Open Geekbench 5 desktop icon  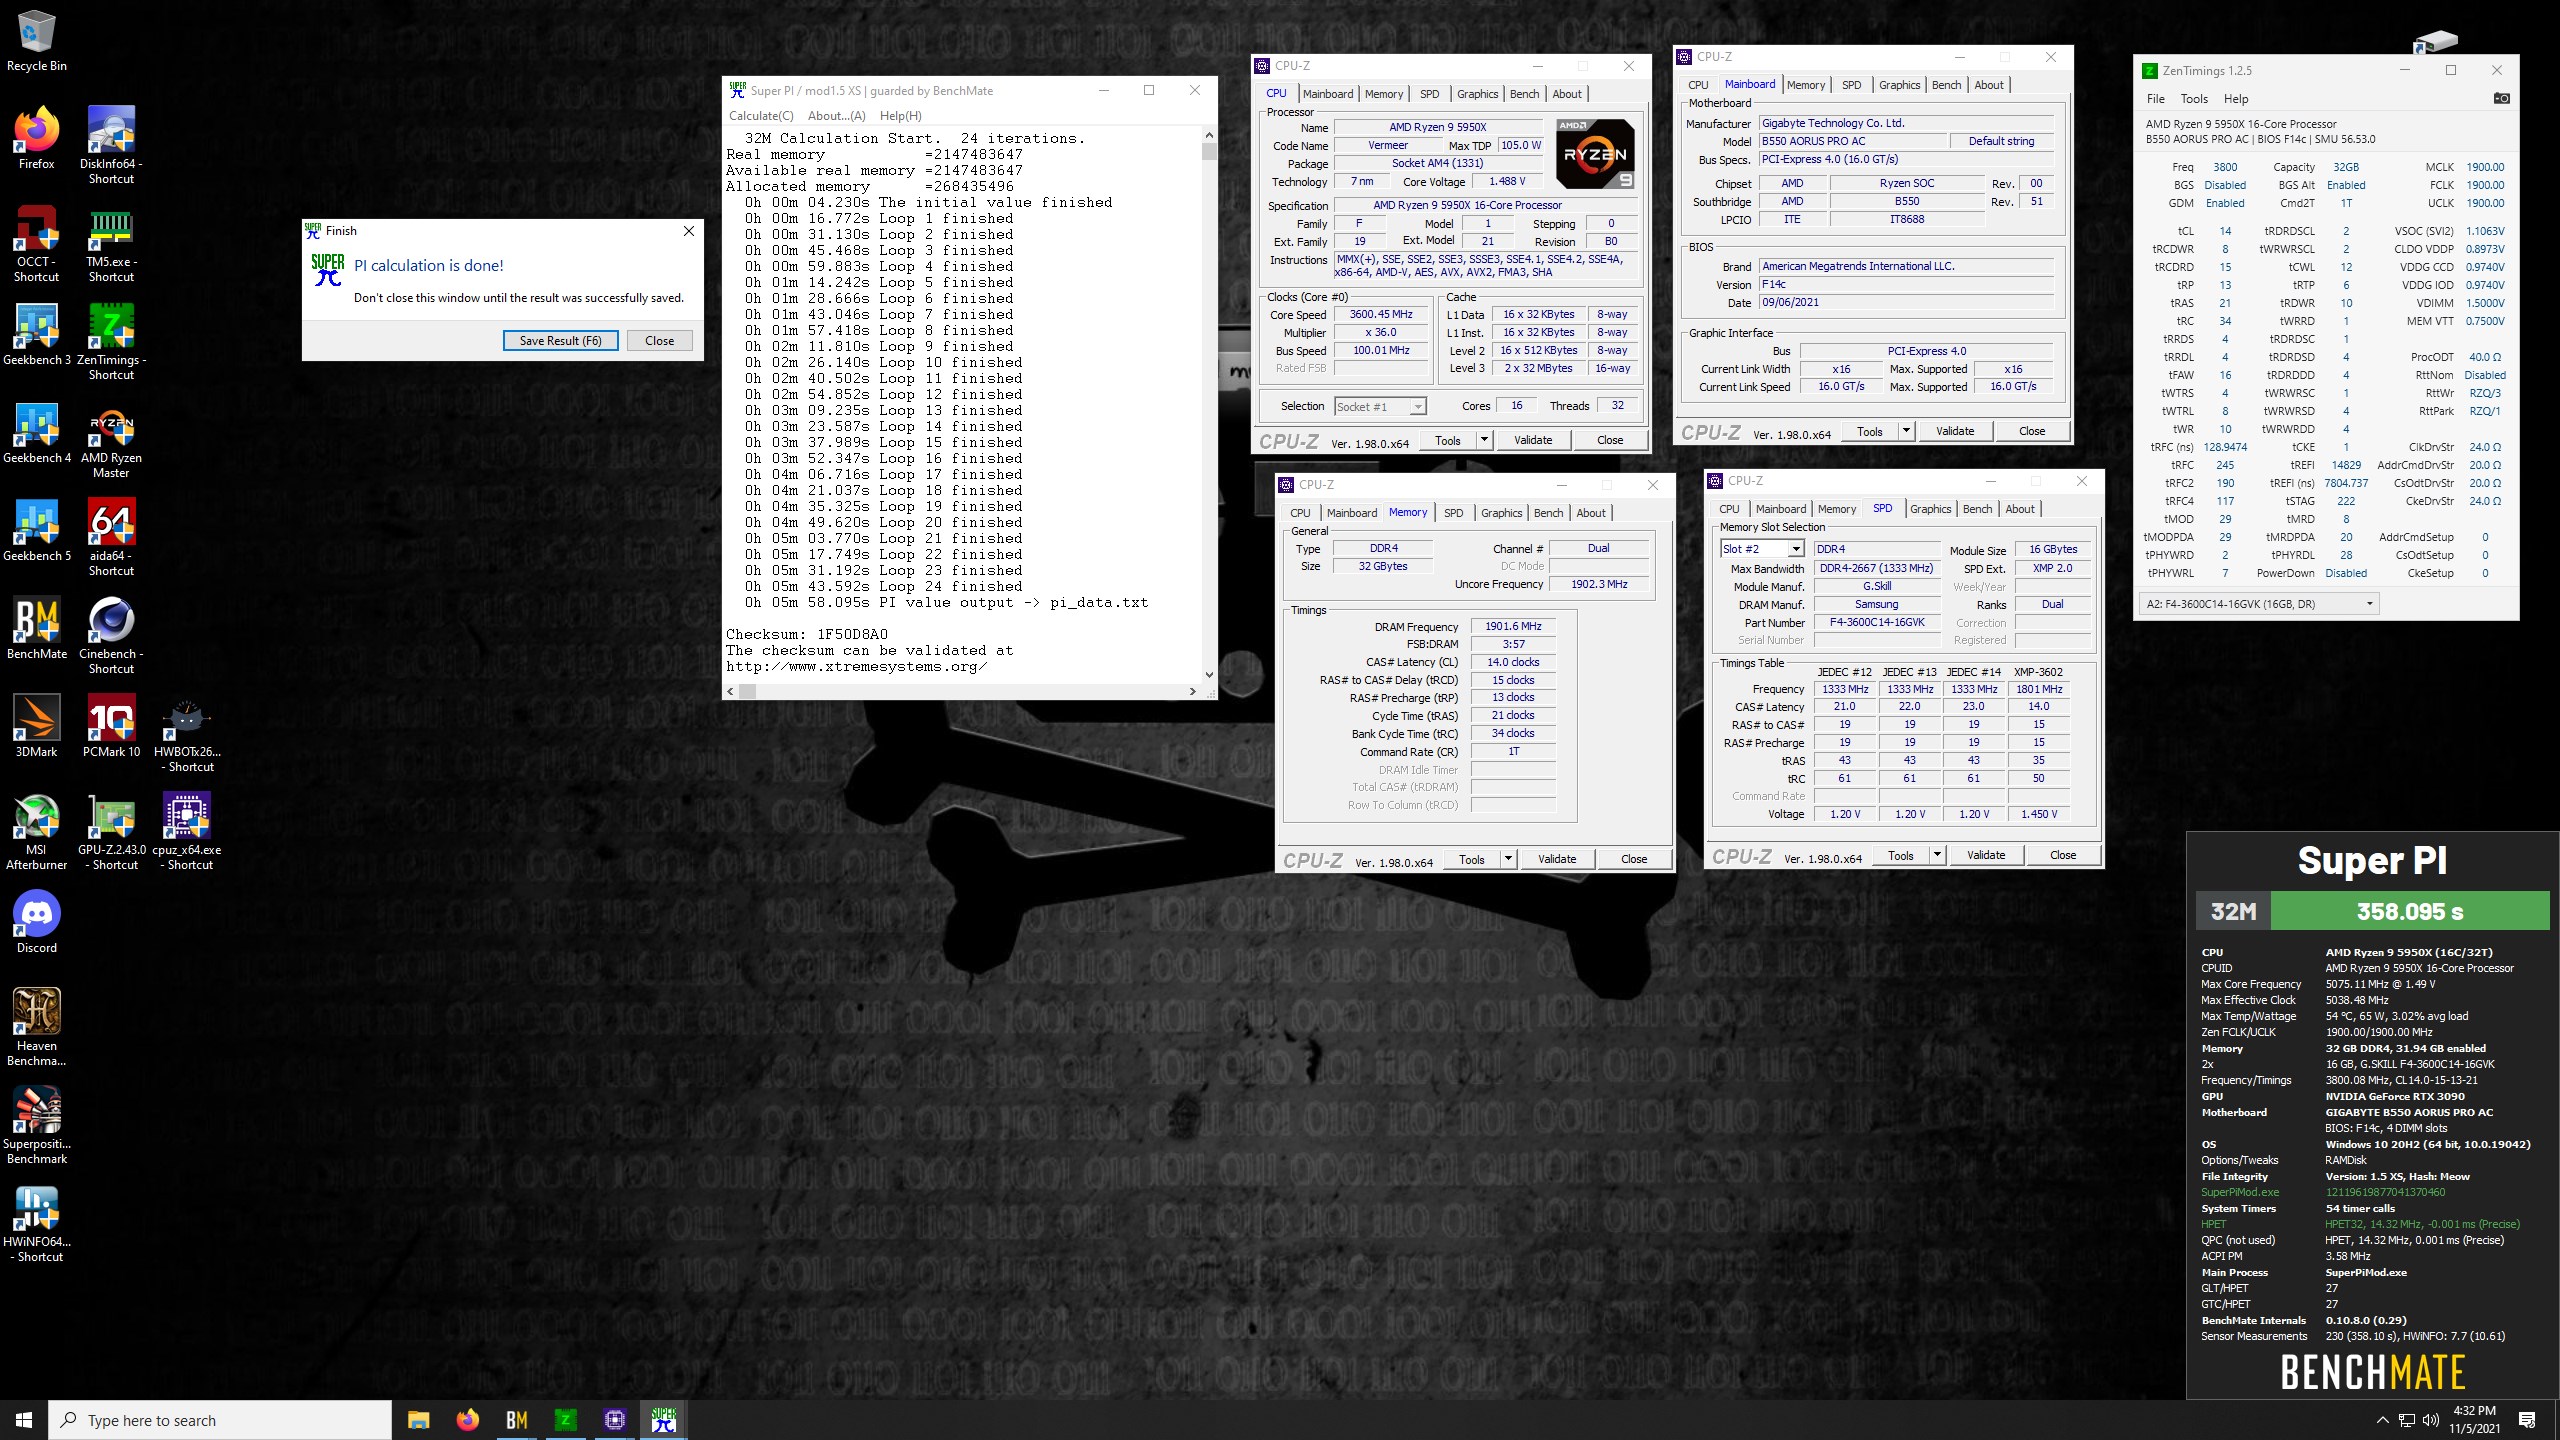tap(37, 530)
